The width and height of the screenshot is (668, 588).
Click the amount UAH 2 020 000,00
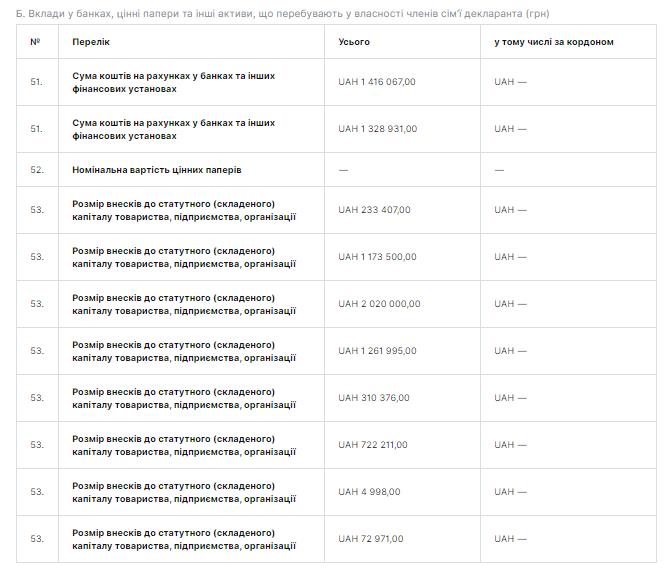[x=379, y=304]
